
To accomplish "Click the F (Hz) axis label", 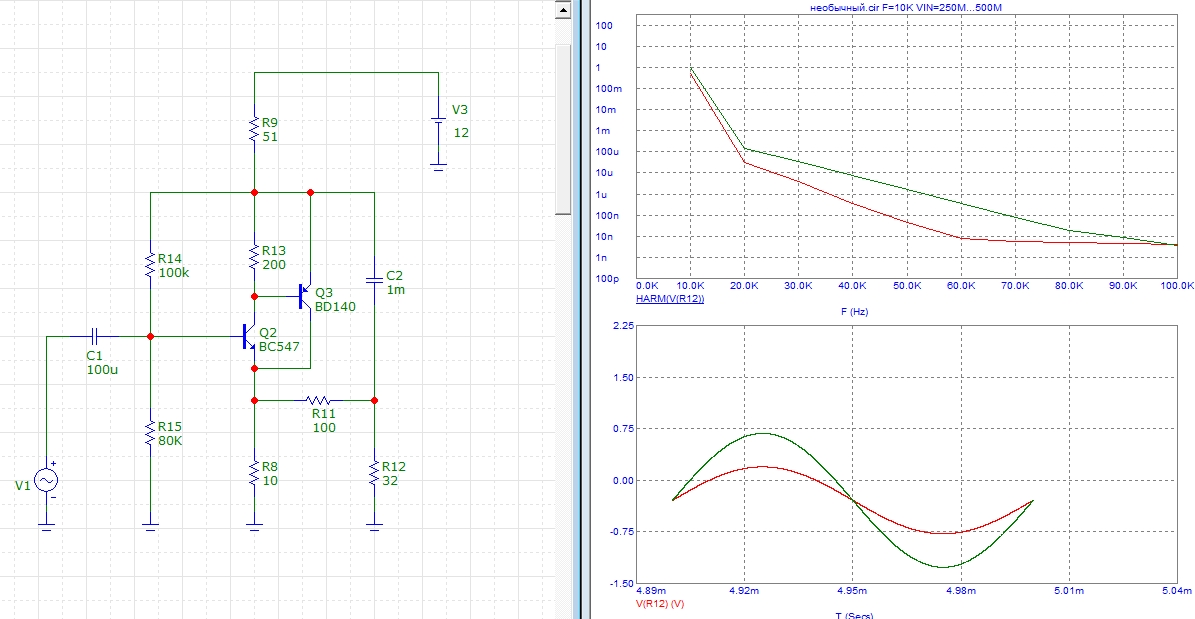I will click(x=853, y=312).
